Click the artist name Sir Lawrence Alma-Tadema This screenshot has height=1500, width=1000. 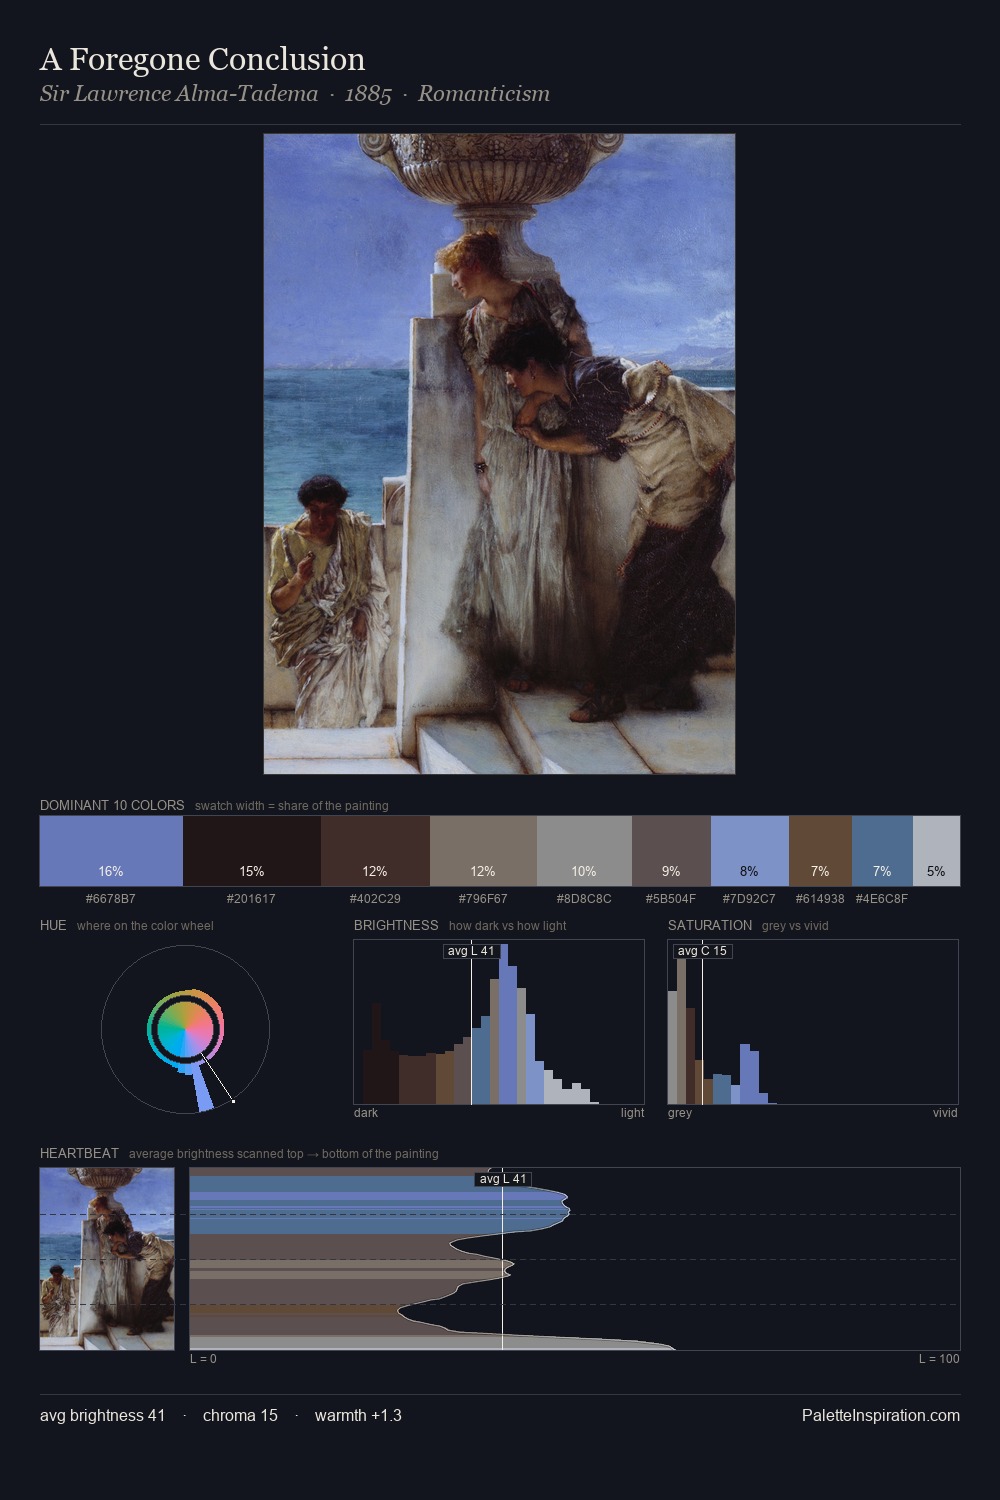coord(179,93)
